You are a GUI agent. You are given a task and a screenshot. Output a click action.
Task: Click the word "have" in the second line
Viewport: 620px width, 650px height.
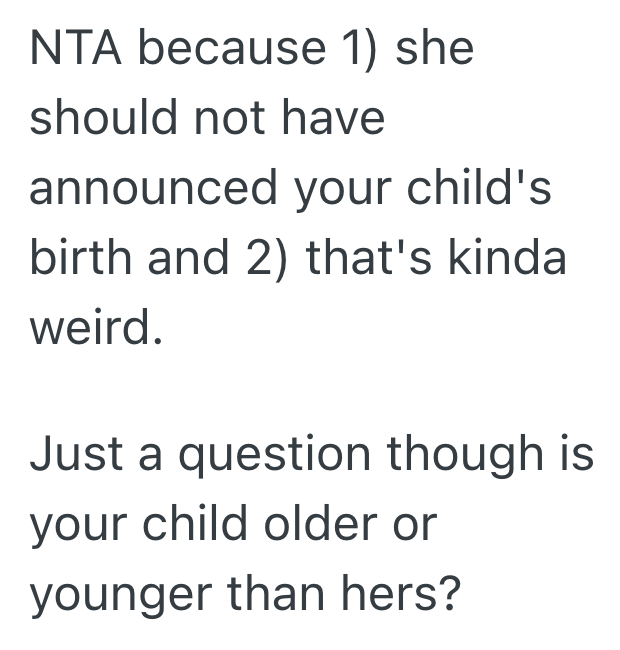[336, 119]
